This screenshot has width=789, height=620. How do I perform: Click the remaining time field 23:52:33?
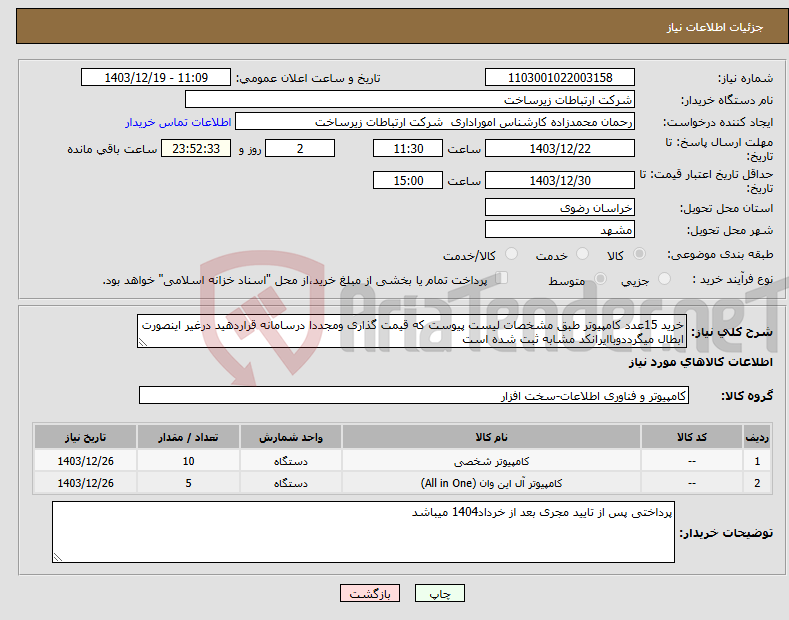click(x=196, y=148)
